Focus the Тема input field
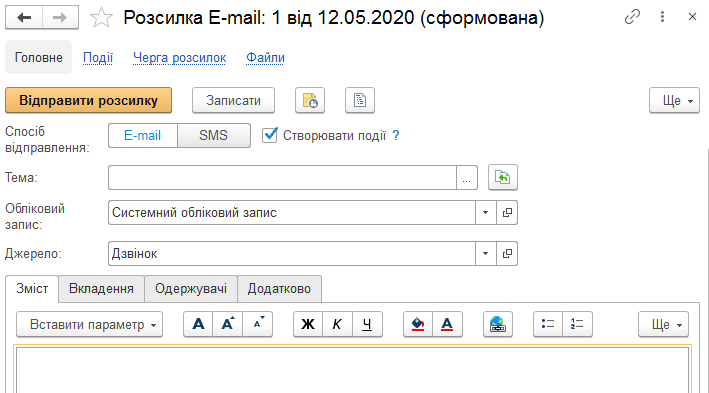The height and width of the screenshot is (393, 709). pos(282,177)
